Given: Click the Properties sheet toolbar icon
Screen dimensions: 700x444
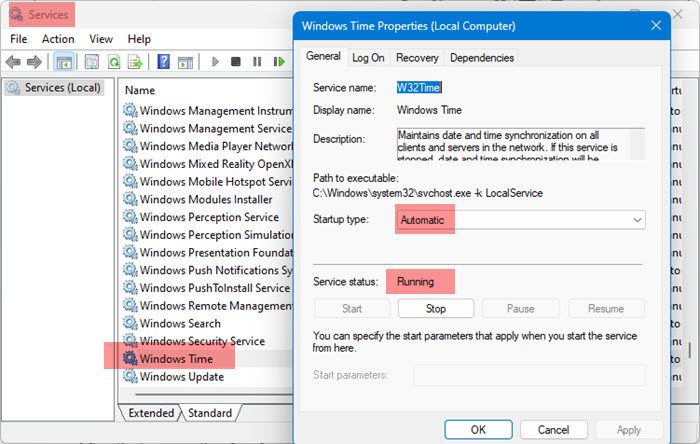Looking at the screenshot, I should (92, 62).
